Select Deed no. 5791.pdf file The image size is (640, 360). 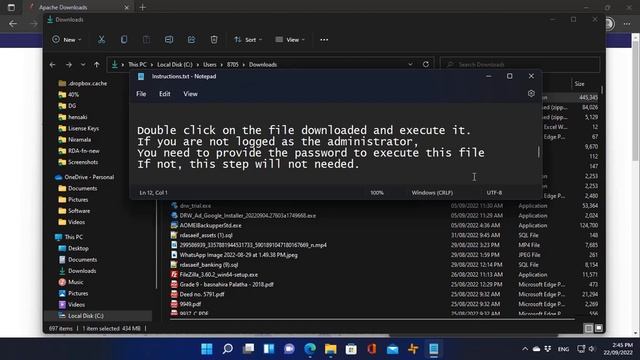point(202,294)
